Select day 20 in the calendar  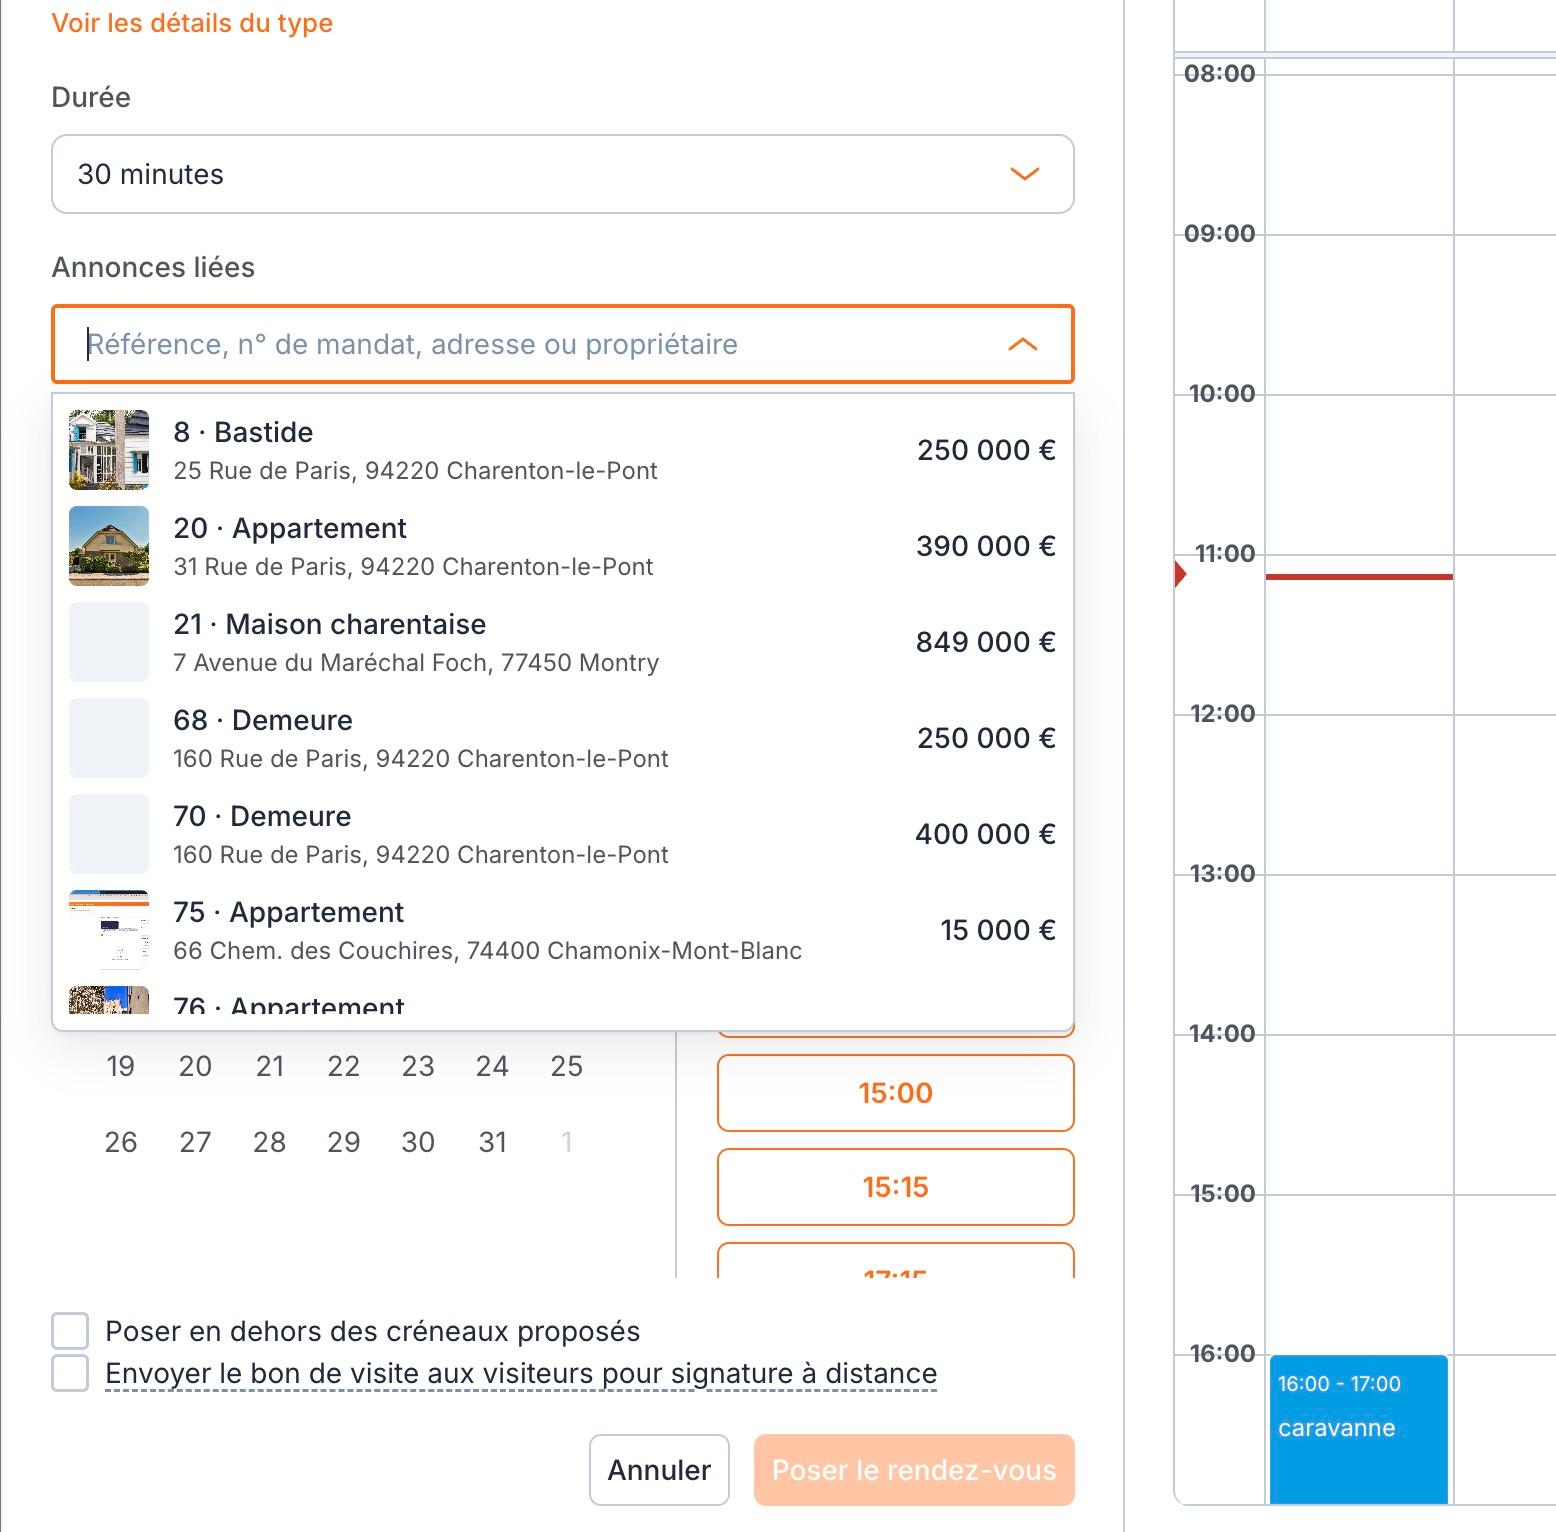coord(195,1066)
